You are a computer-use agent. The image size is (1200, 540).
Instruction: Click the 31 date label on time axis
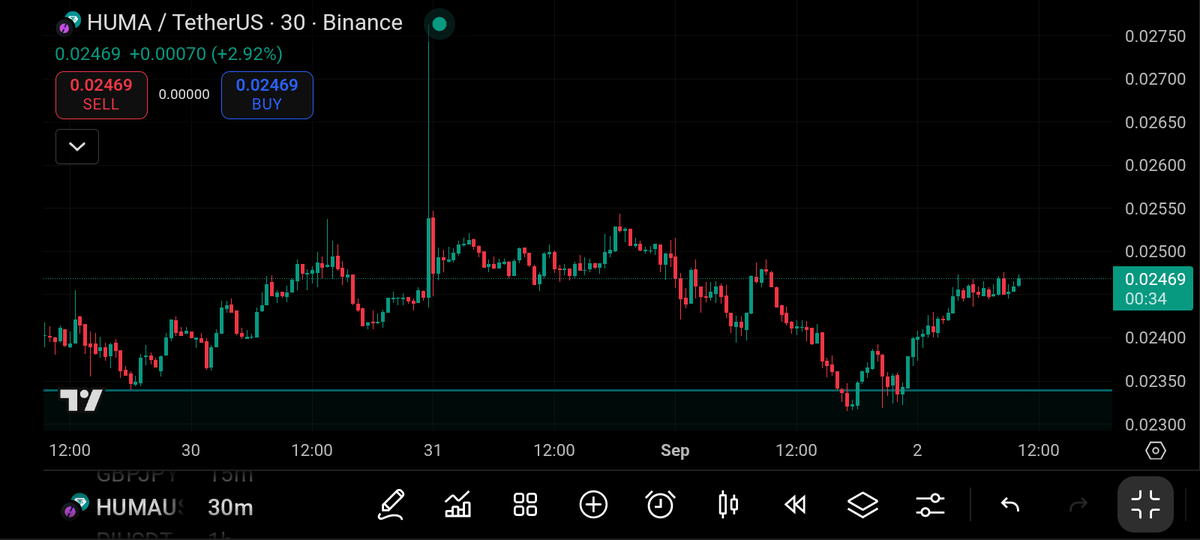433,451
